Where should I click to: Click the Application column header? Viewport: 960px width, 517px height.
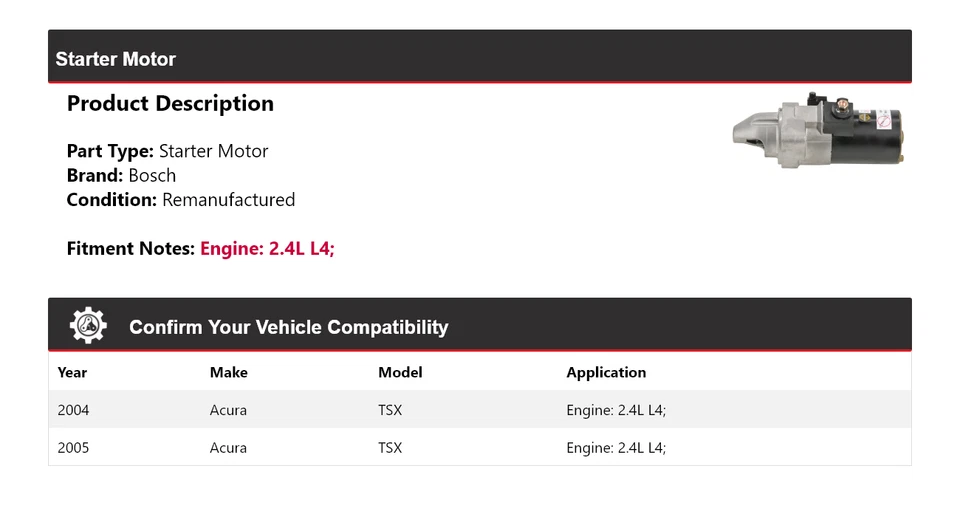point(606,372)
